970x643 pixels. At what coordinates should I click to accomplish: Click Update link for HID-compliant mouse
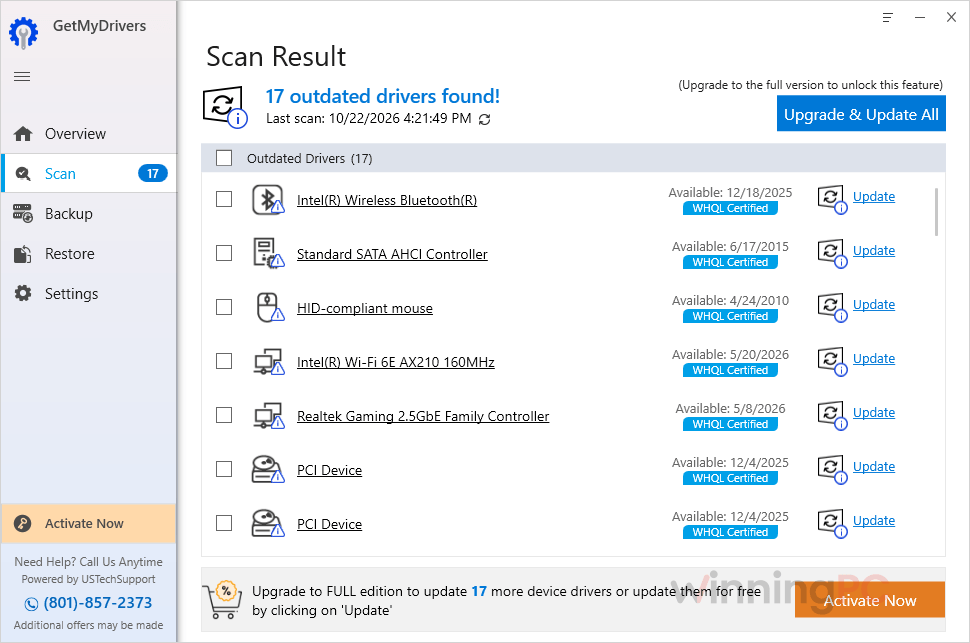click(x=873, y=304)
